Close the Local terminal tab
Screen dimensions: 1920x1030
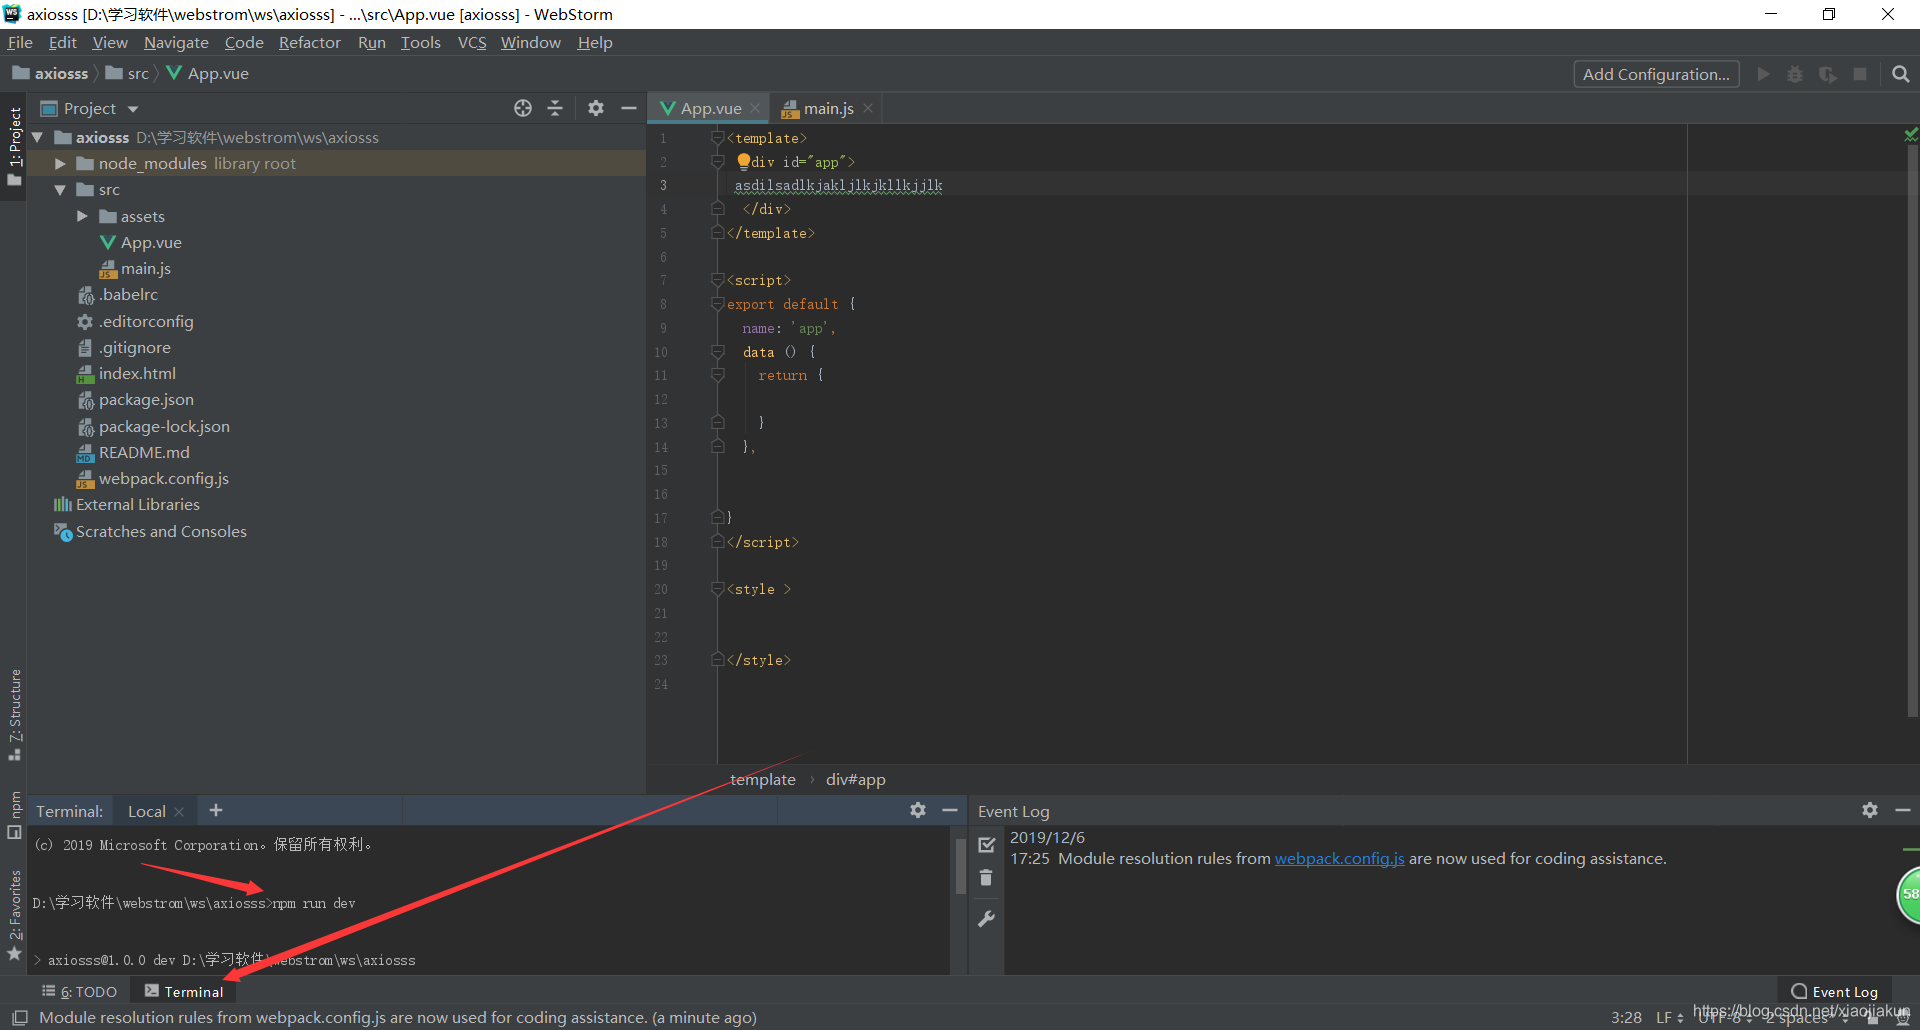click(179, 811)
